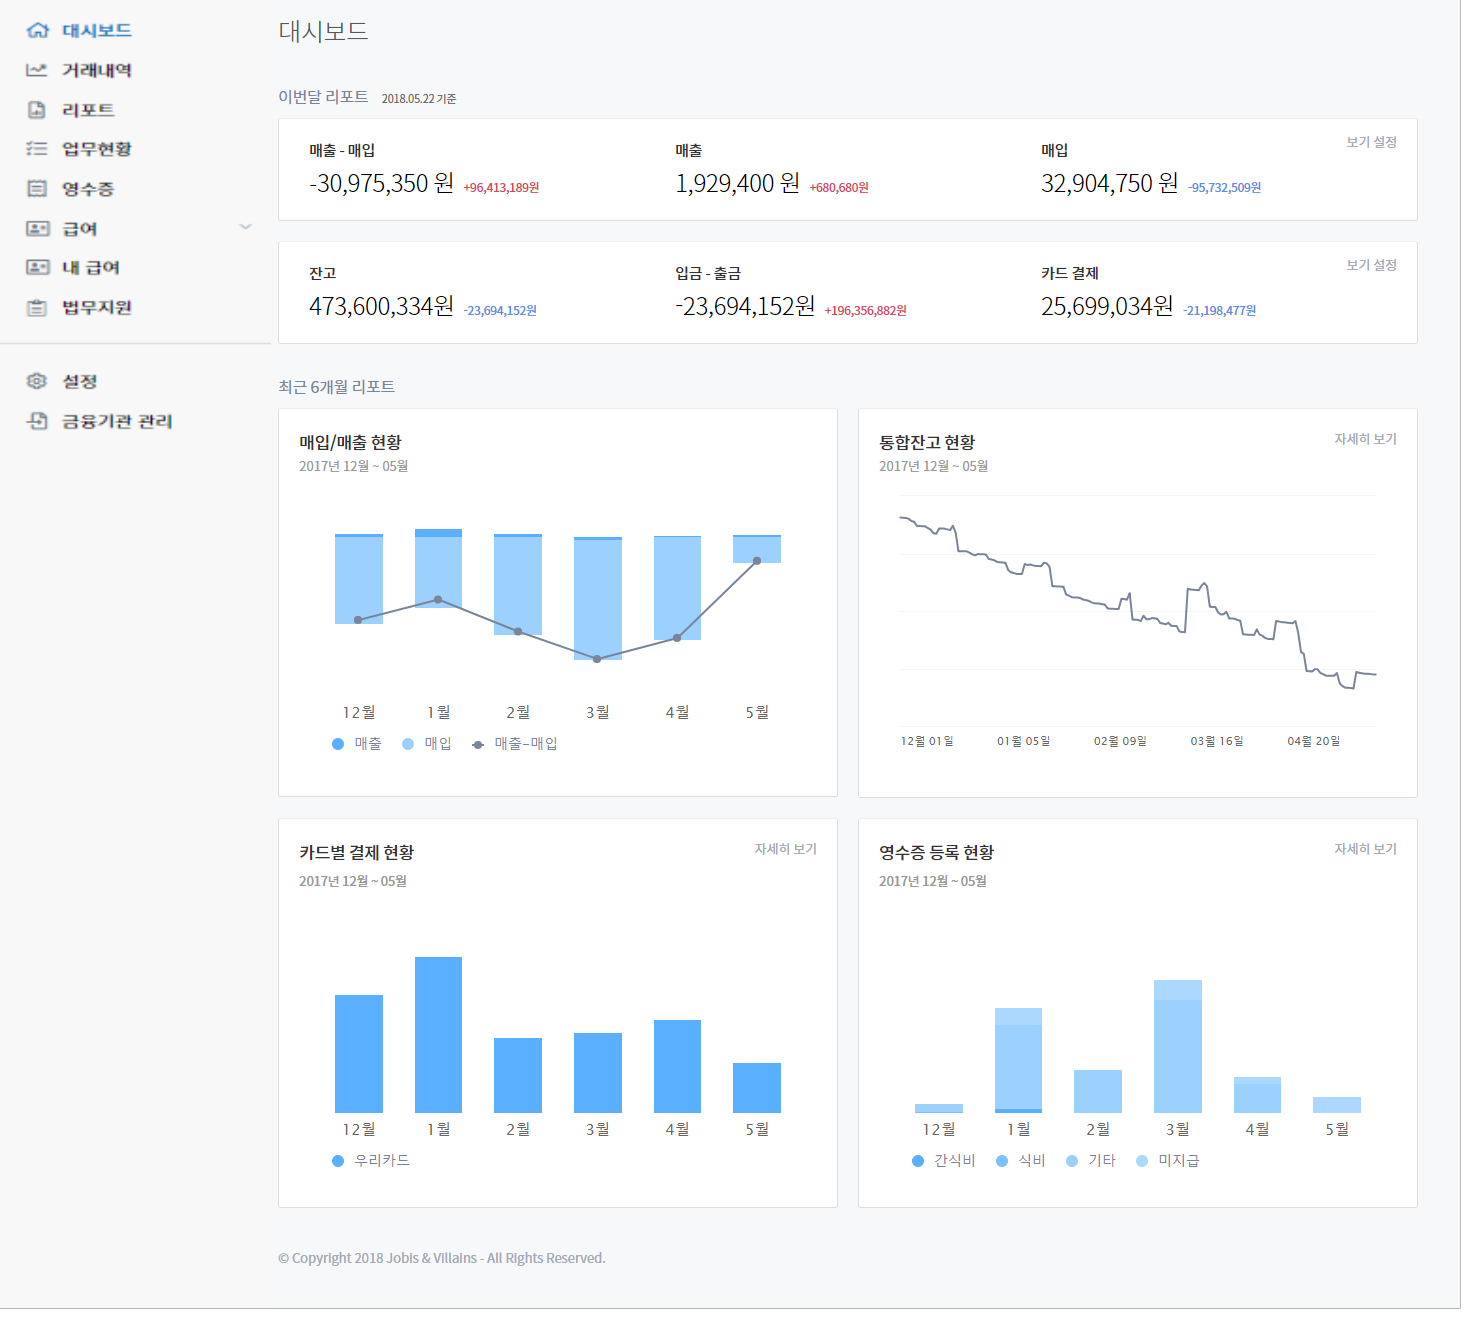This screenshot has width=1470, height=1328.
Task: Toggle the 매출-매입 line legend
Action: [x=515, y=744]
